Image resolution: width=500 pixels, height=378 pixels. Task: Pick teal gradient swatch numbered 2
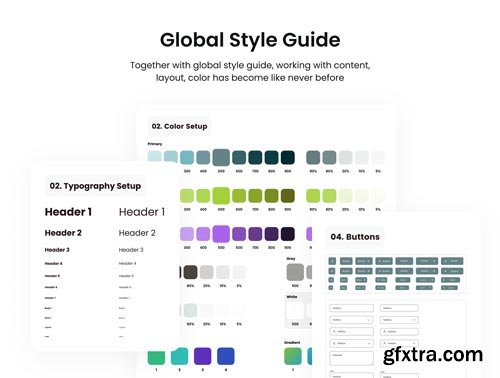[179, 356]
